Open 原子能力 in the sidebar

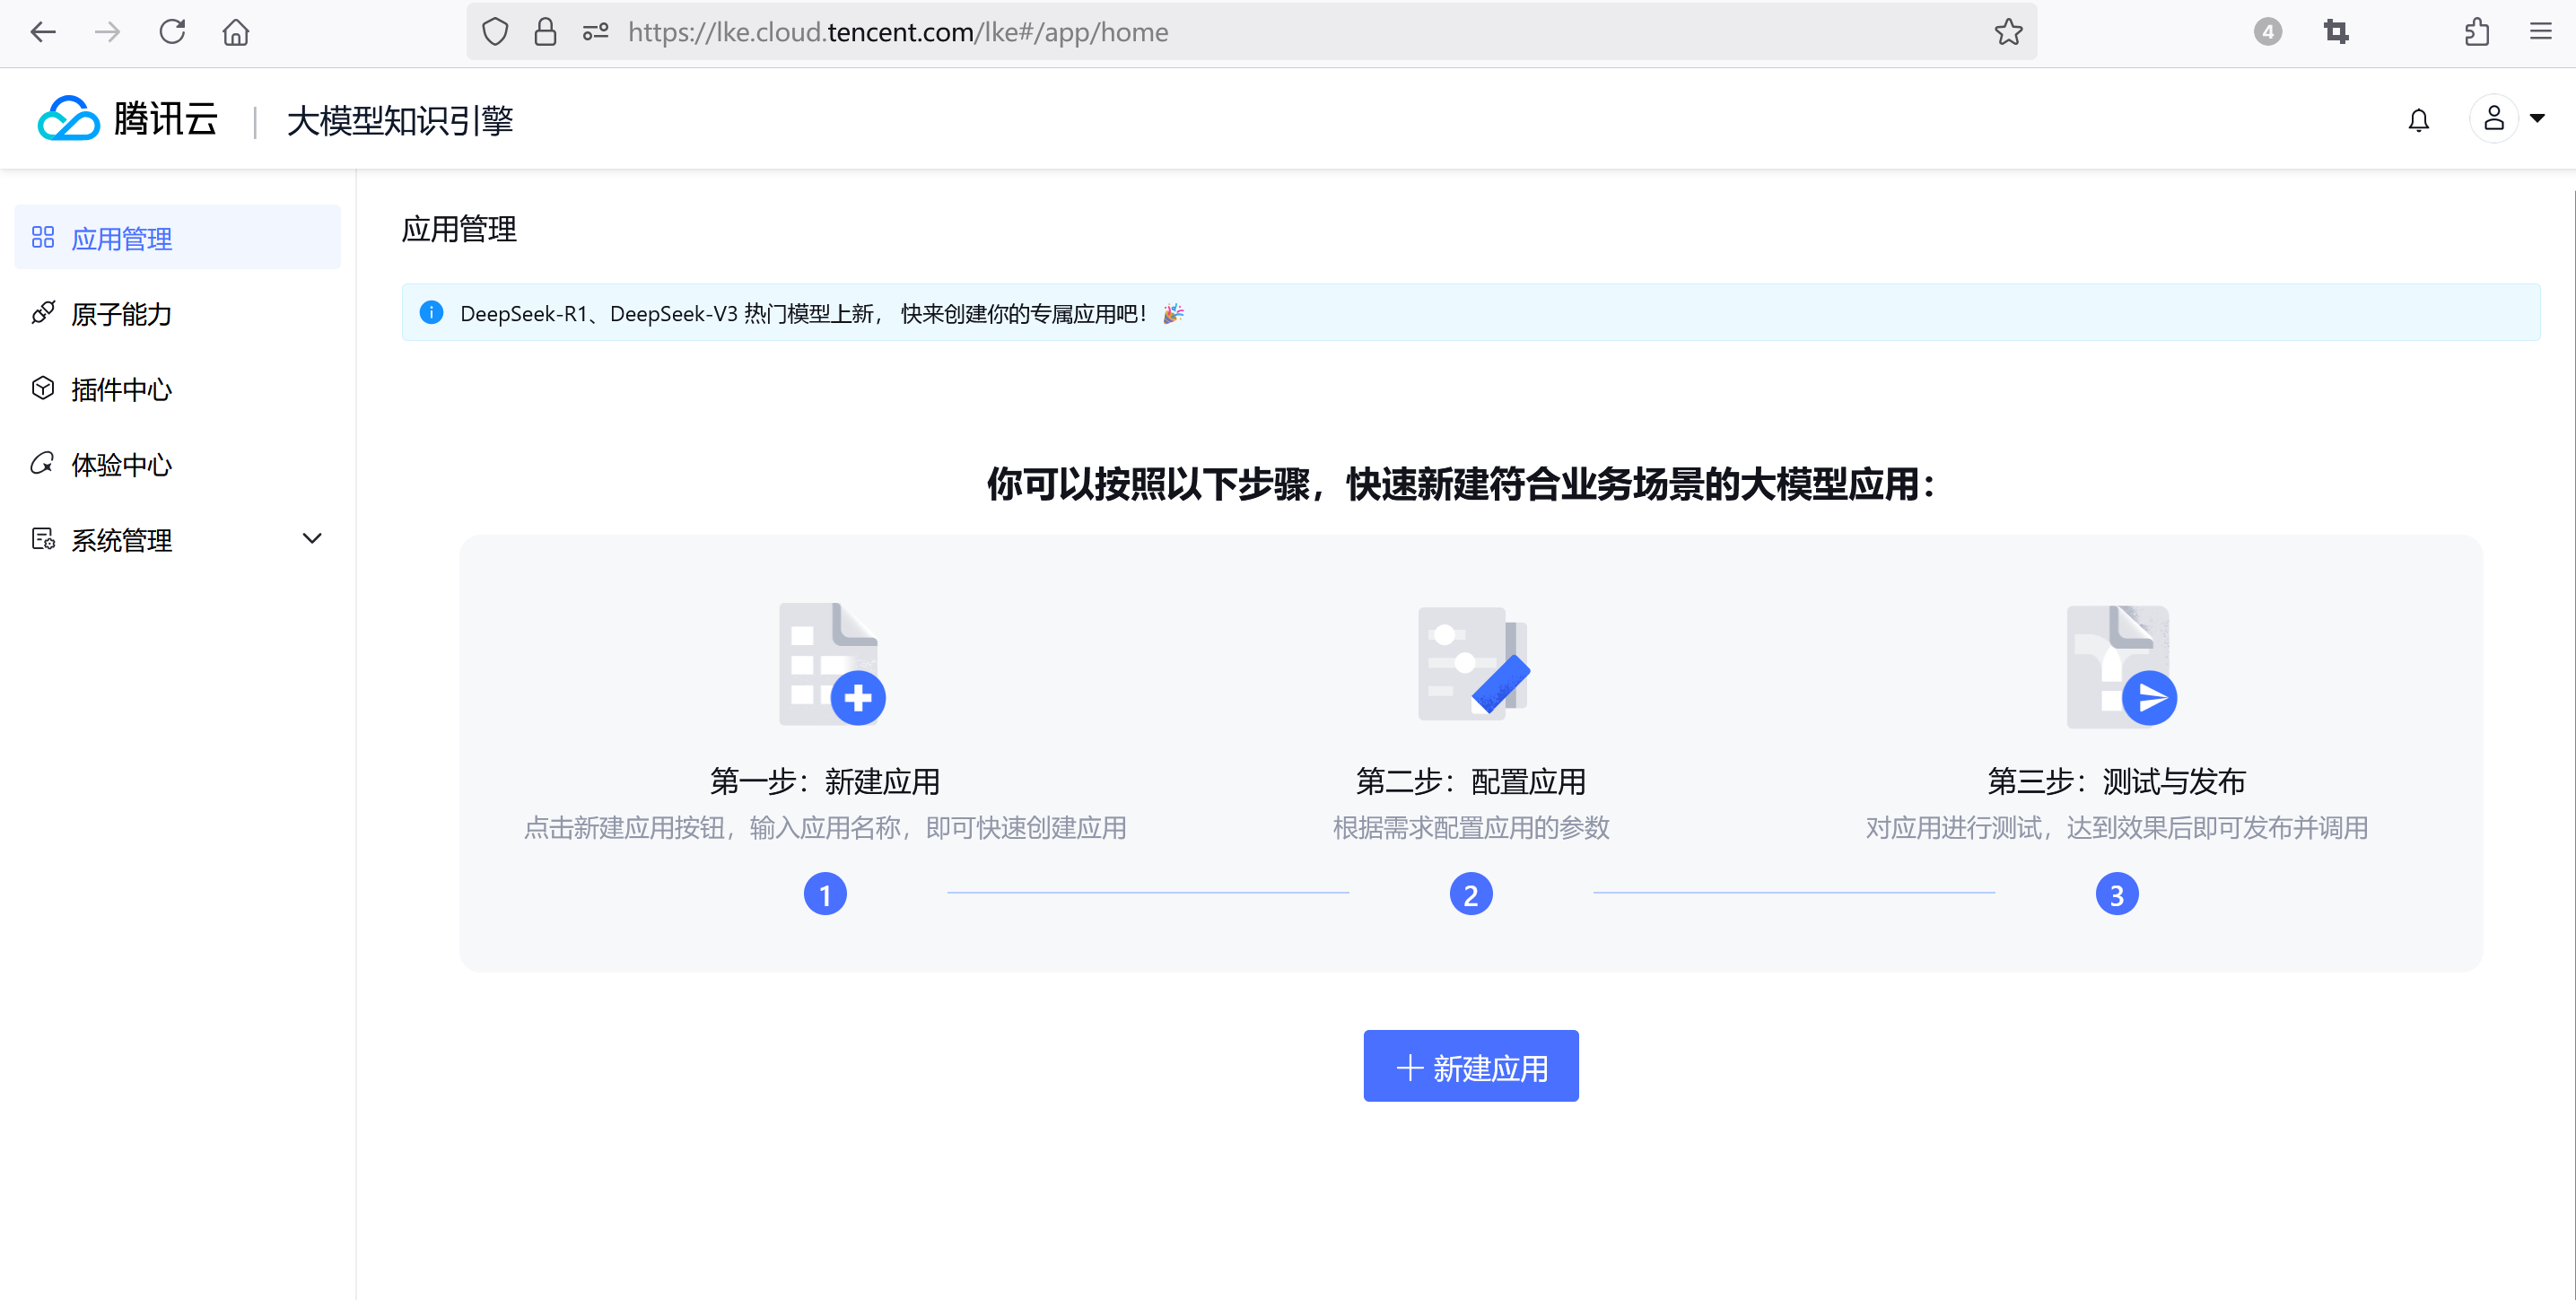point(121,314)
